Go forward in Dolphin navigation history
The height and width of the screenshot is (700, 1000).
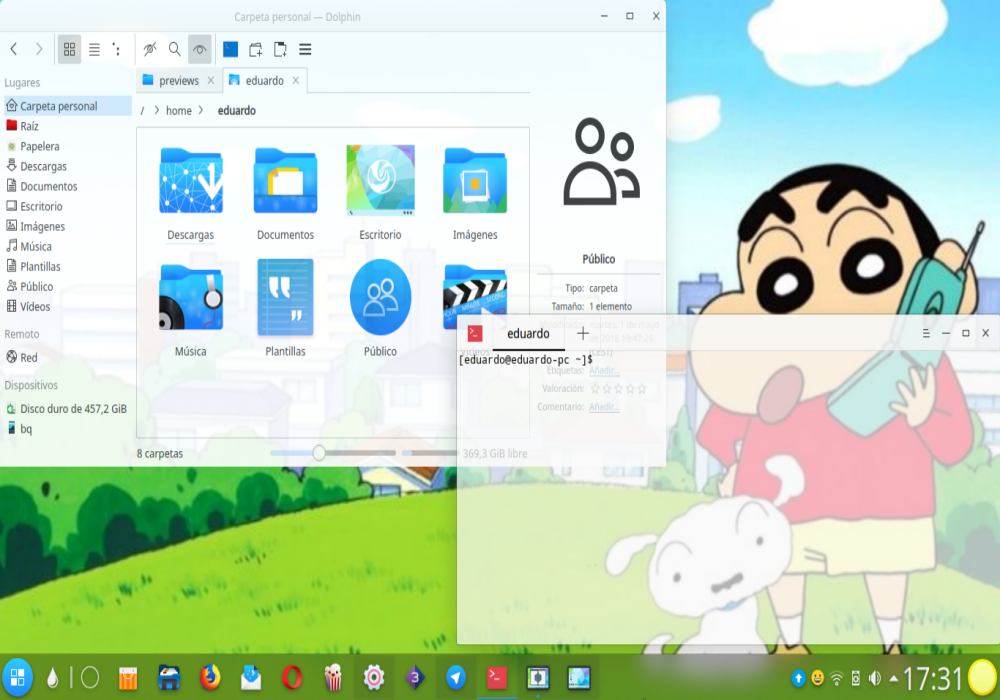39,49
